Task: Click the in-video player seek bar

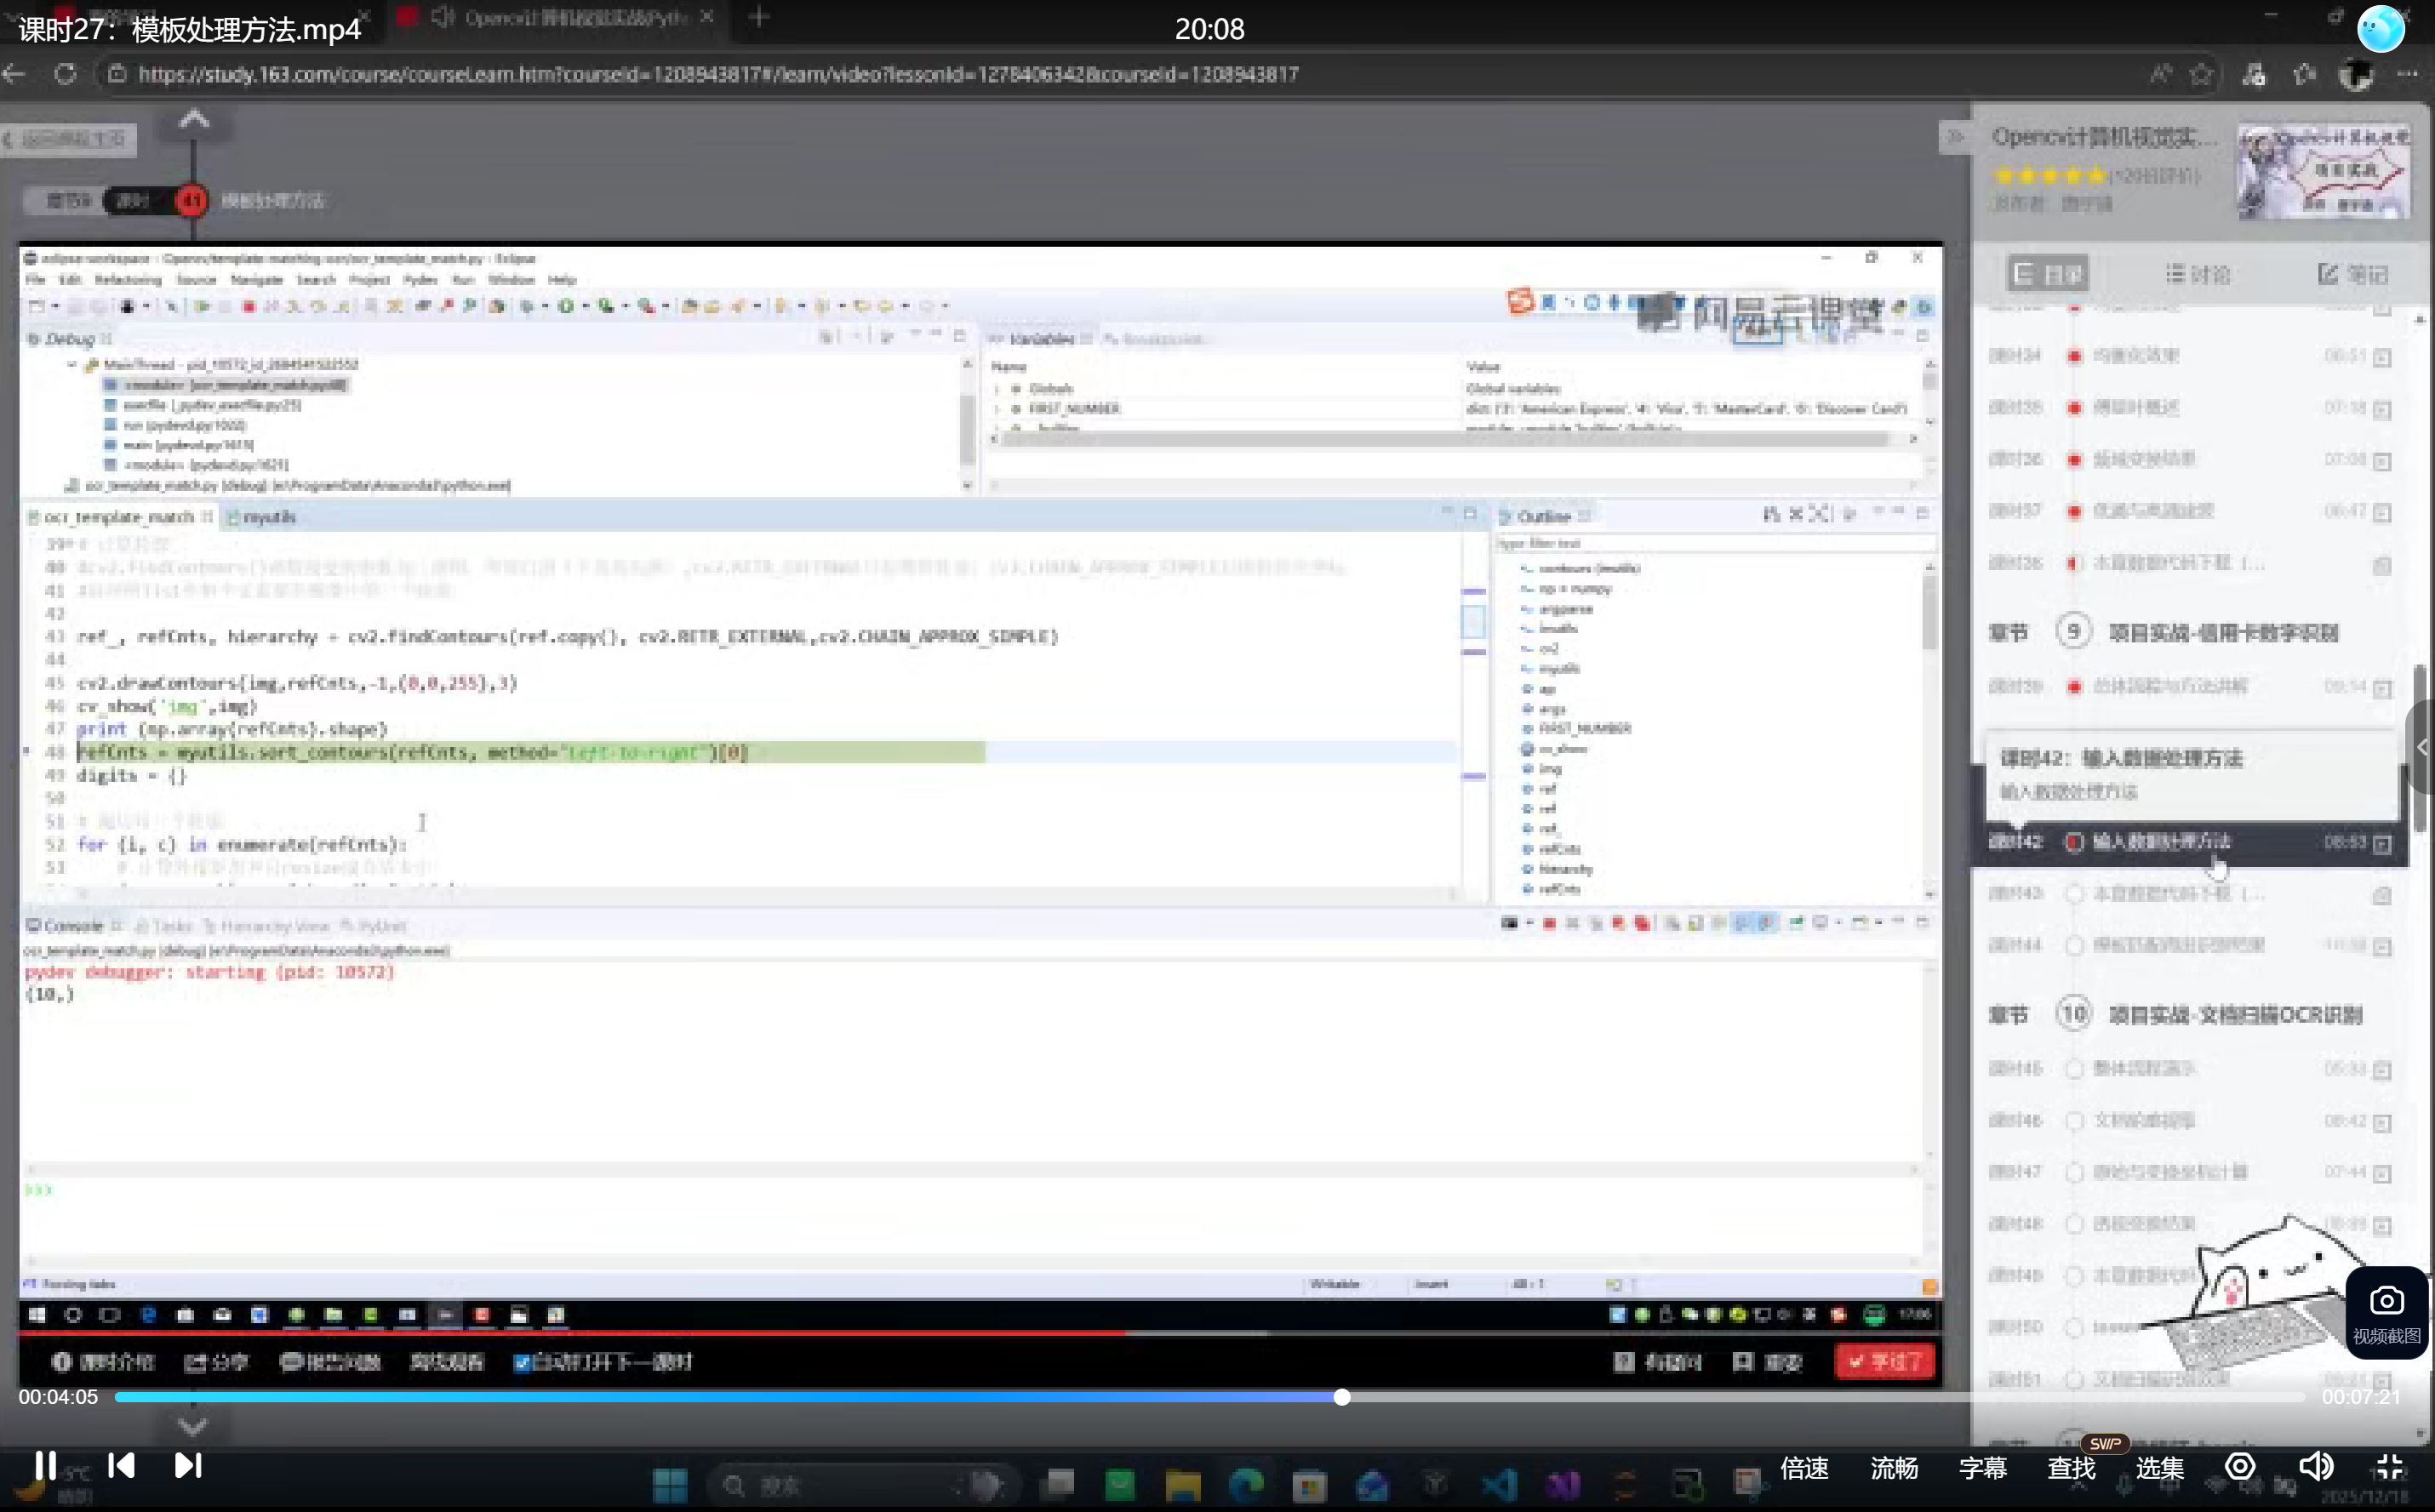Action: coord(980,1333)
